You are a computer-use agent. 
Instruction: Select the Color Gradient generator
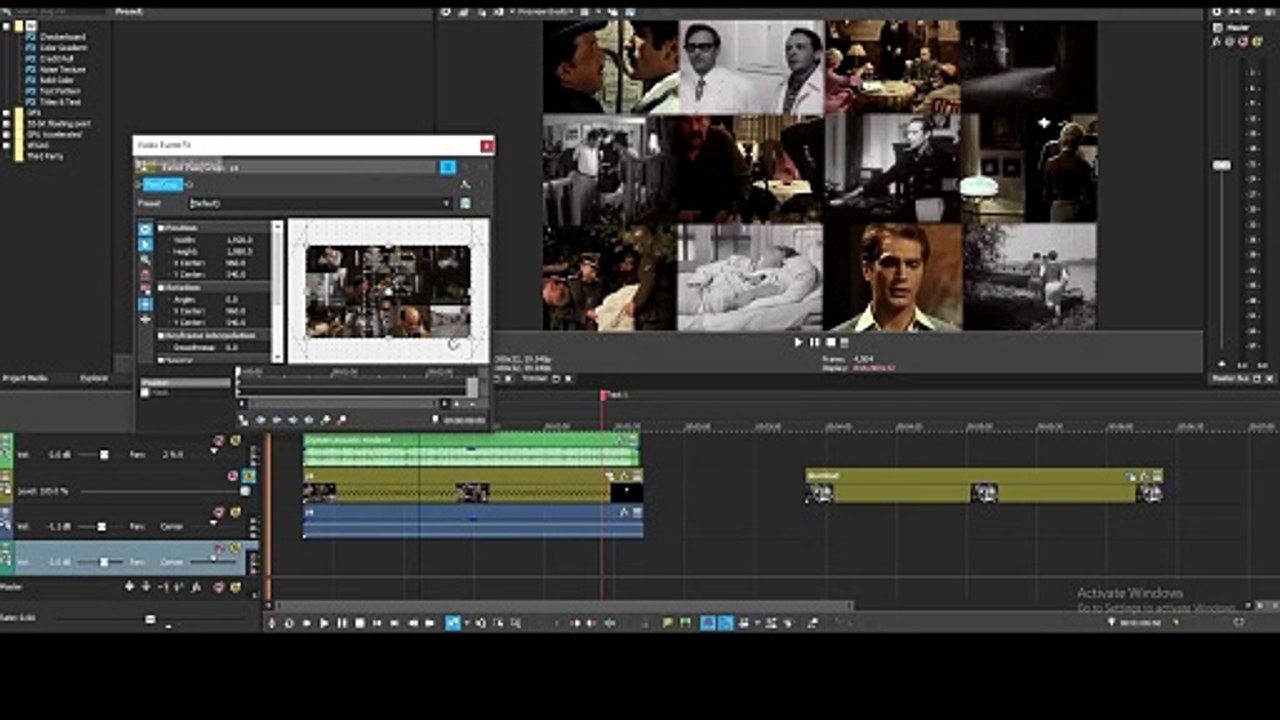coord(64,48)
